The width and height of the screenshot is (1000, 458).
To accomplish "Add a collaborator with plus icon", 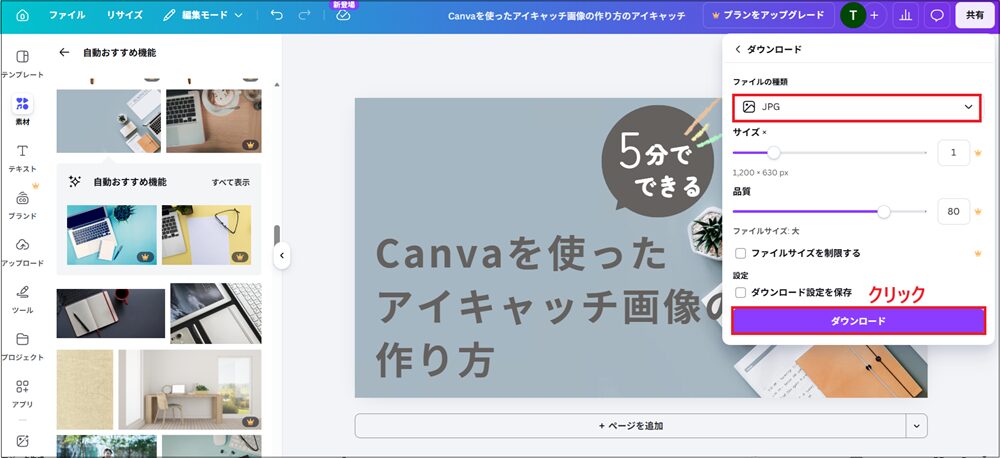I will point(874,15).
